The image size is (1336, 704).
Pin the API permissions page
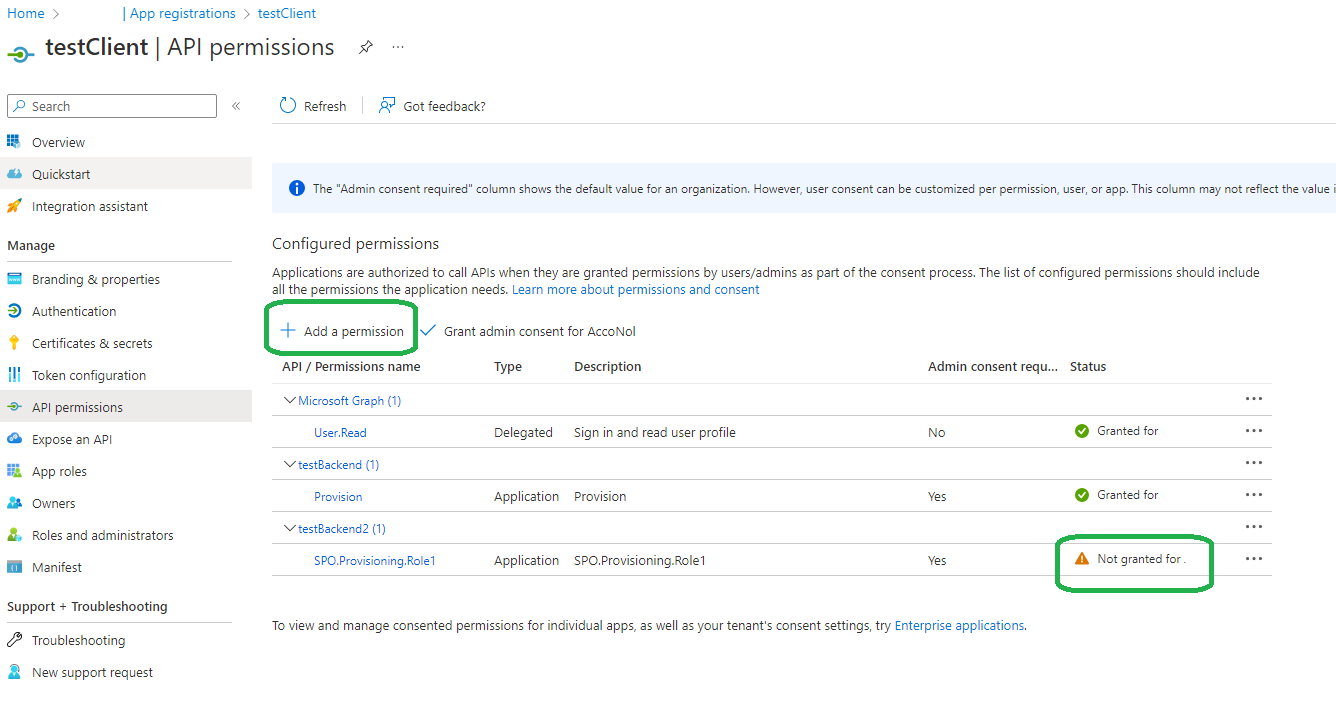tap(366, 47)
